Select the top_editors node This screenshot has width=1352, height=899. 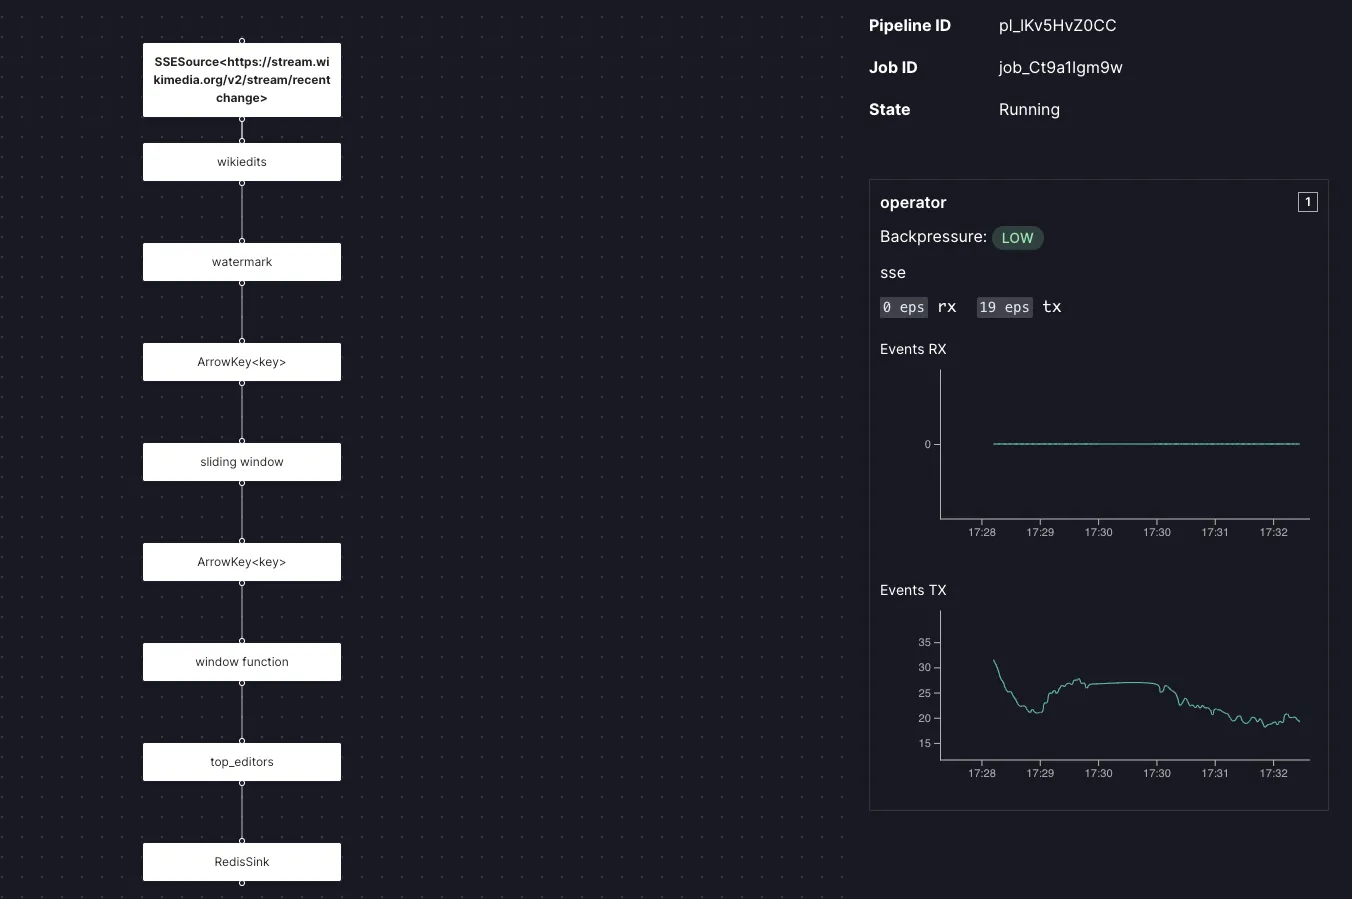tap(241, 762)
